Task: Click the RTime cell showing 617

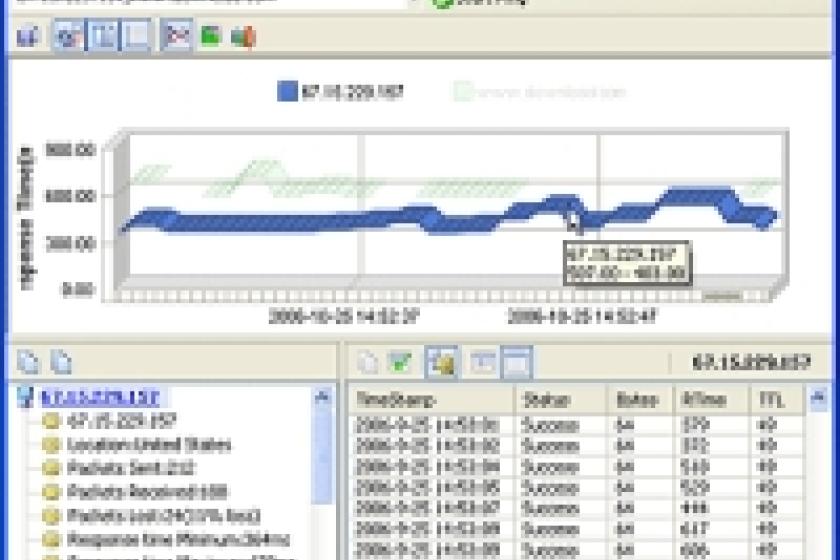Action: [695, 529]
